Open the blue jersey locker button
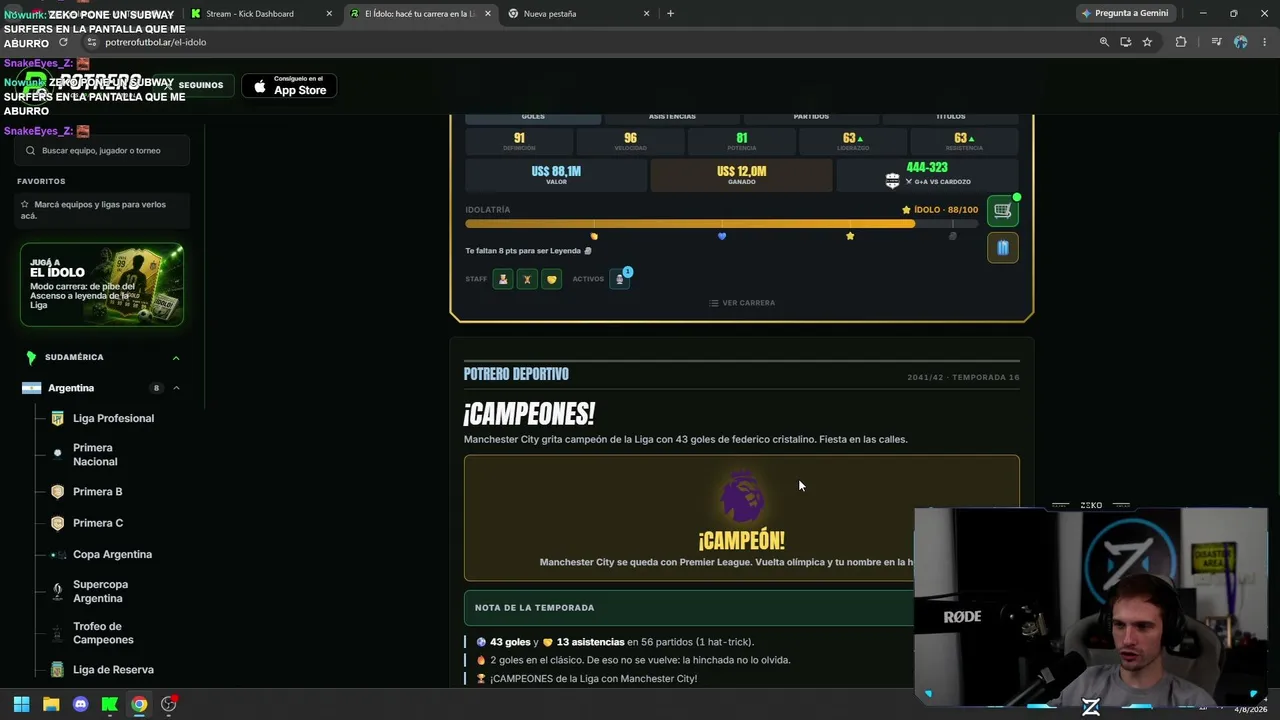Image resolution: width=1280 pixels, height=720 pixels. [x=1002, y=247]
